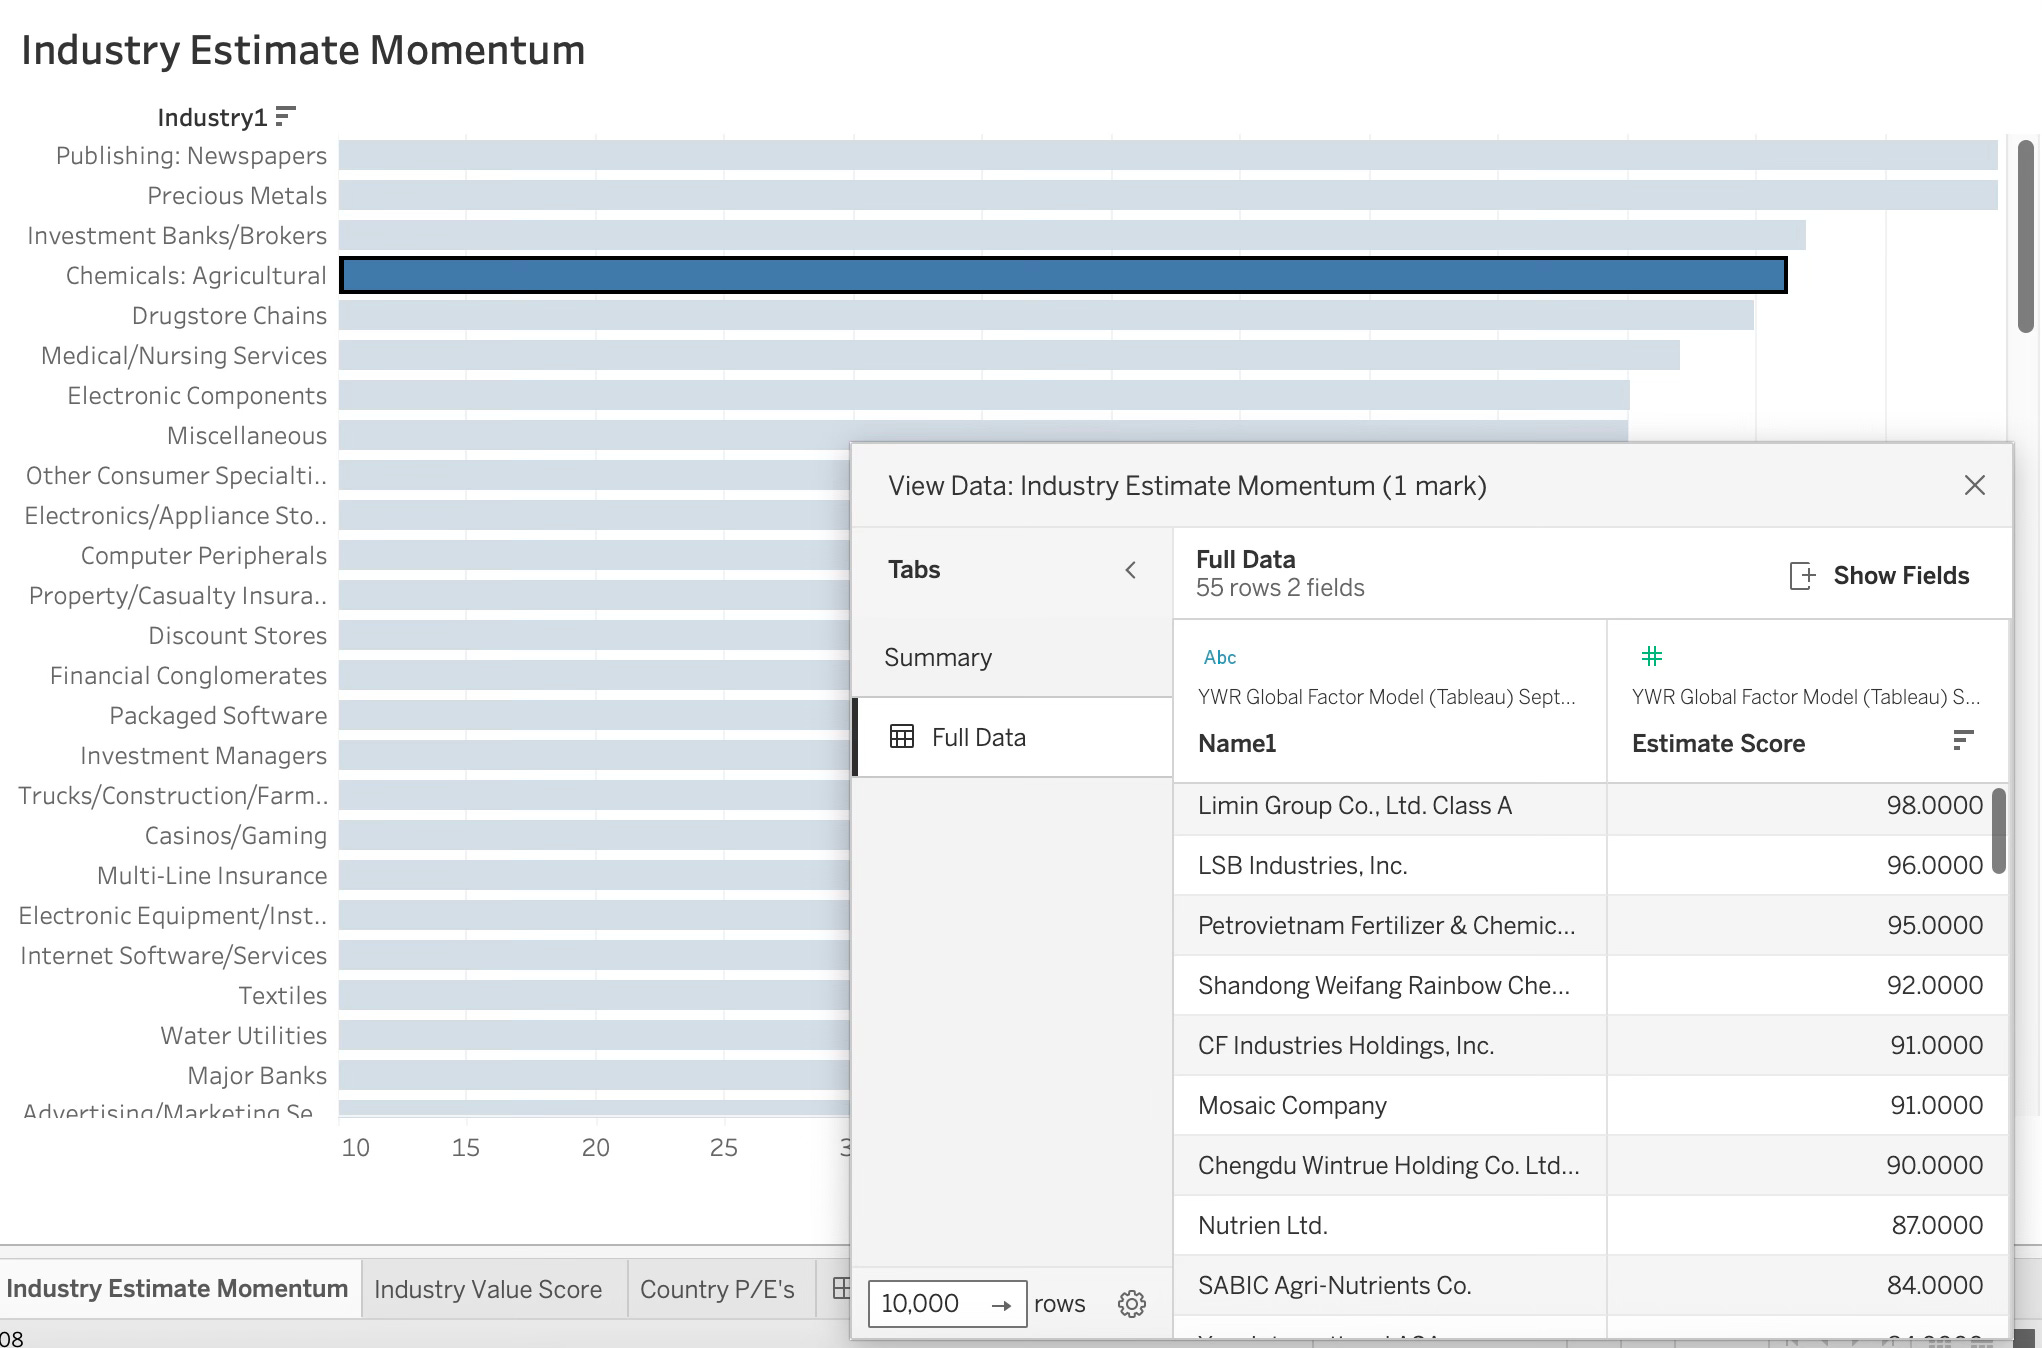Switch to Industry Value Score sheet
This screenshot has width=2042, height=1348.
coord(488,1290)
